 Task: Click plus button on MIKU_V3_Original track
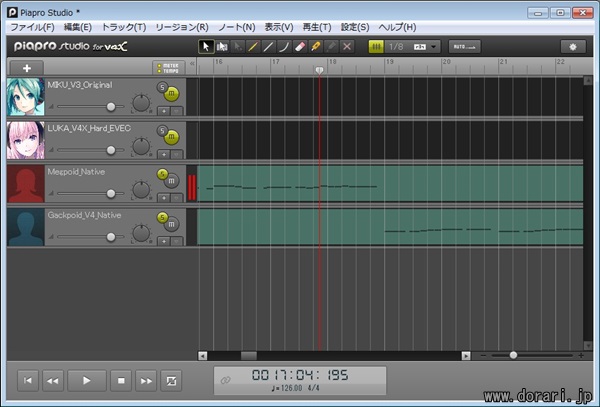[x=164, y=111]
